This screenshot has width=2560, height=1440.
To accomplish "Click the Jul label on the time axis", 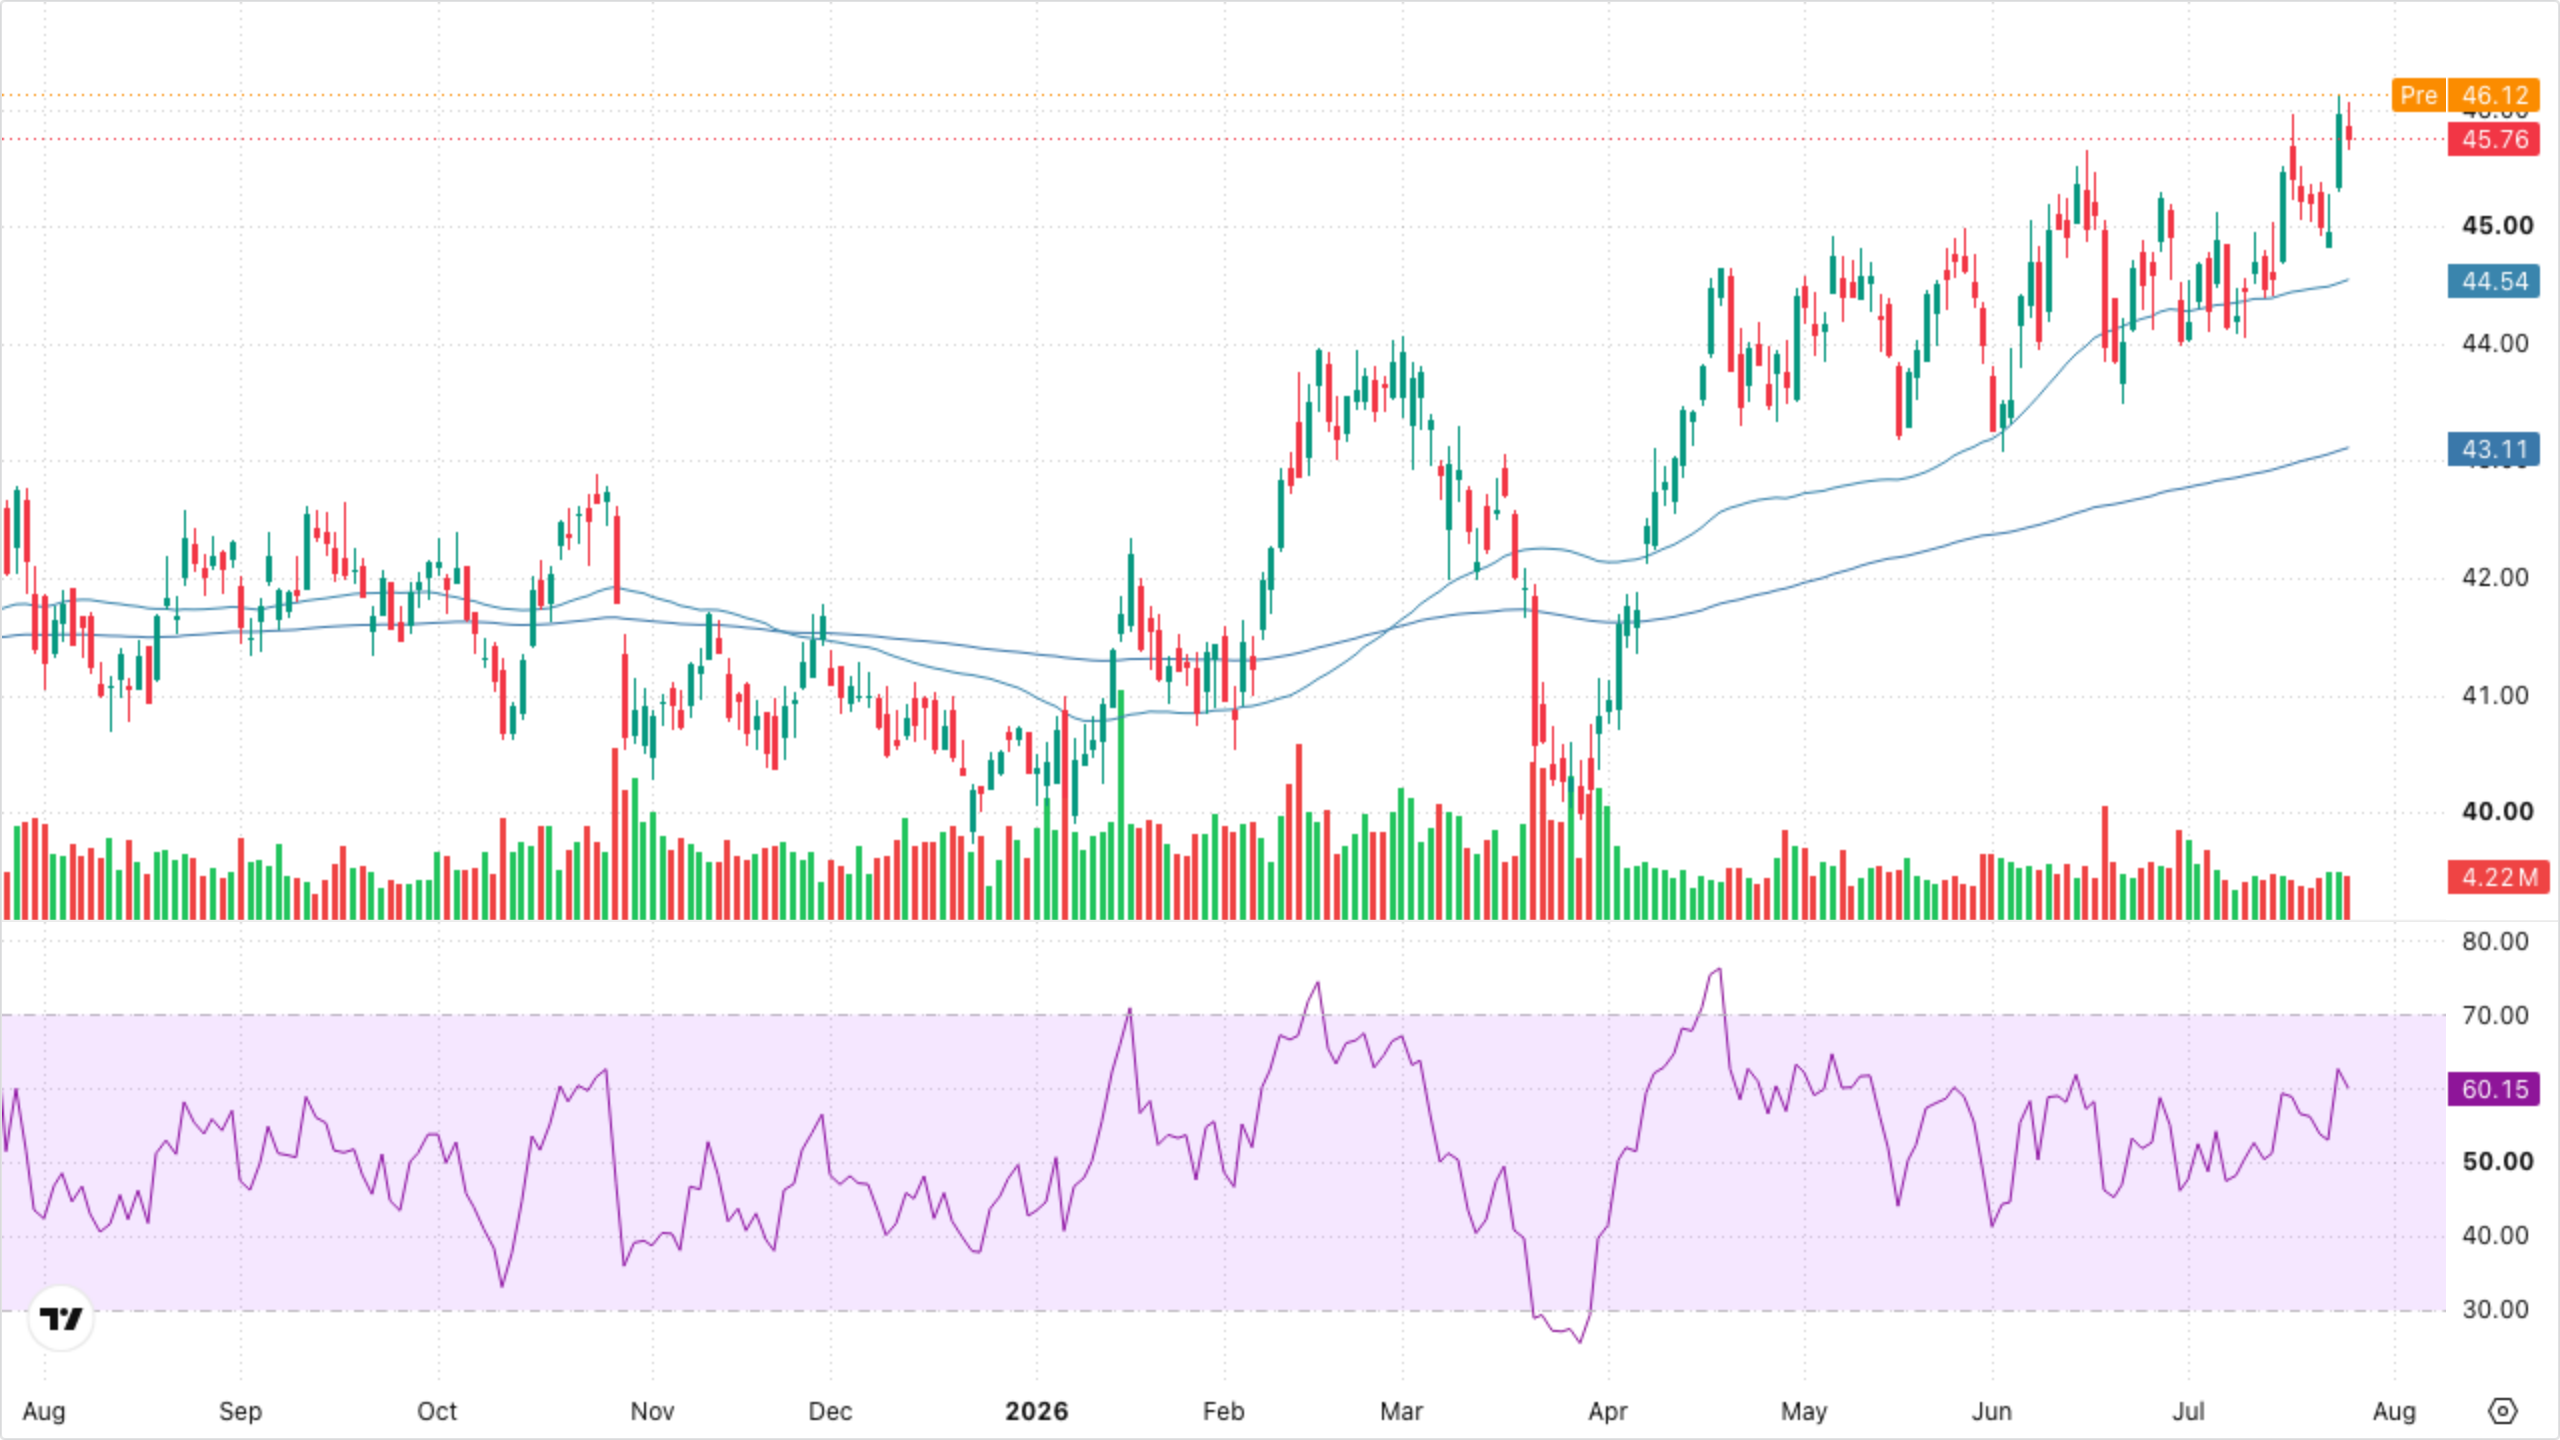I will [x=2188, y=1411].
